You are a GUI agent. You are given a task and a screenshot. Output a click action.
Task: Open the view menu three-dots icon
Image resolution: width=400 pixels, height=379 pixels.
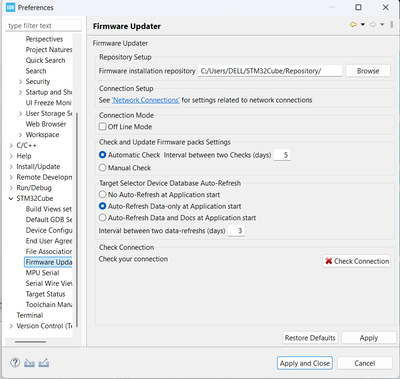coord(392,25)
